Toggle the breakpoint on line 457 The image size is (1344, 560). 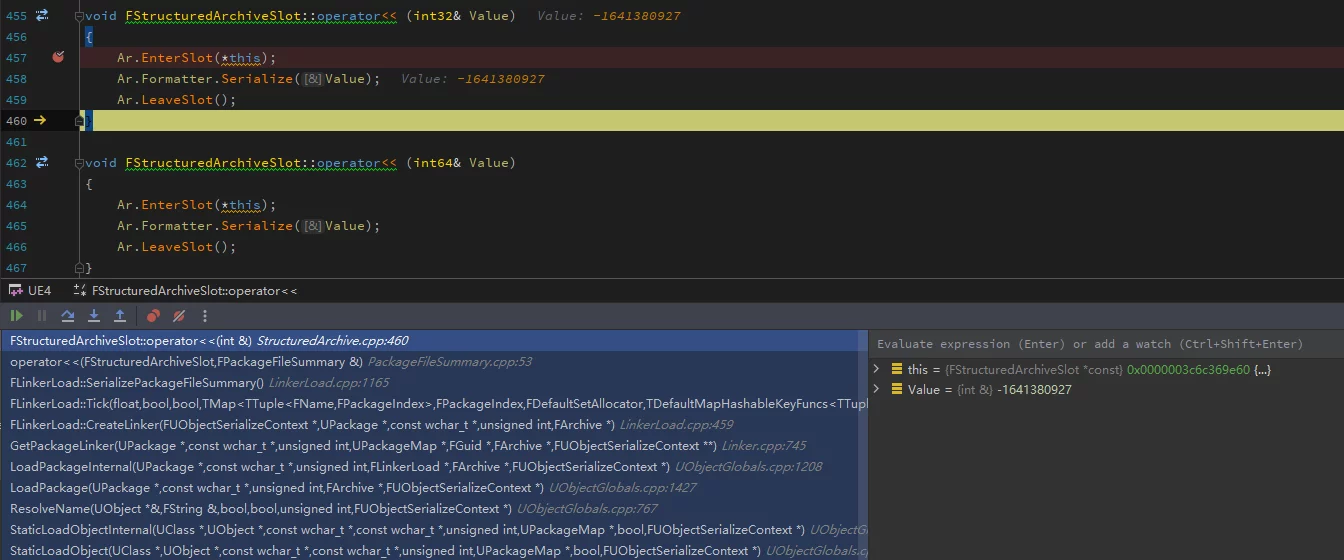58,58
